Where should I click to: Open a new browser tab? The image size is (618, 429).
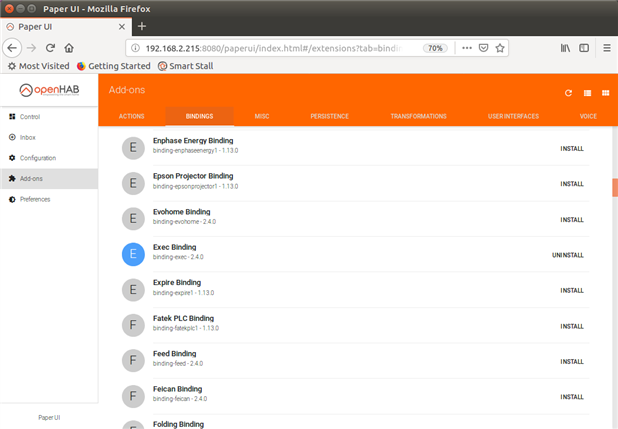[141, 25]
